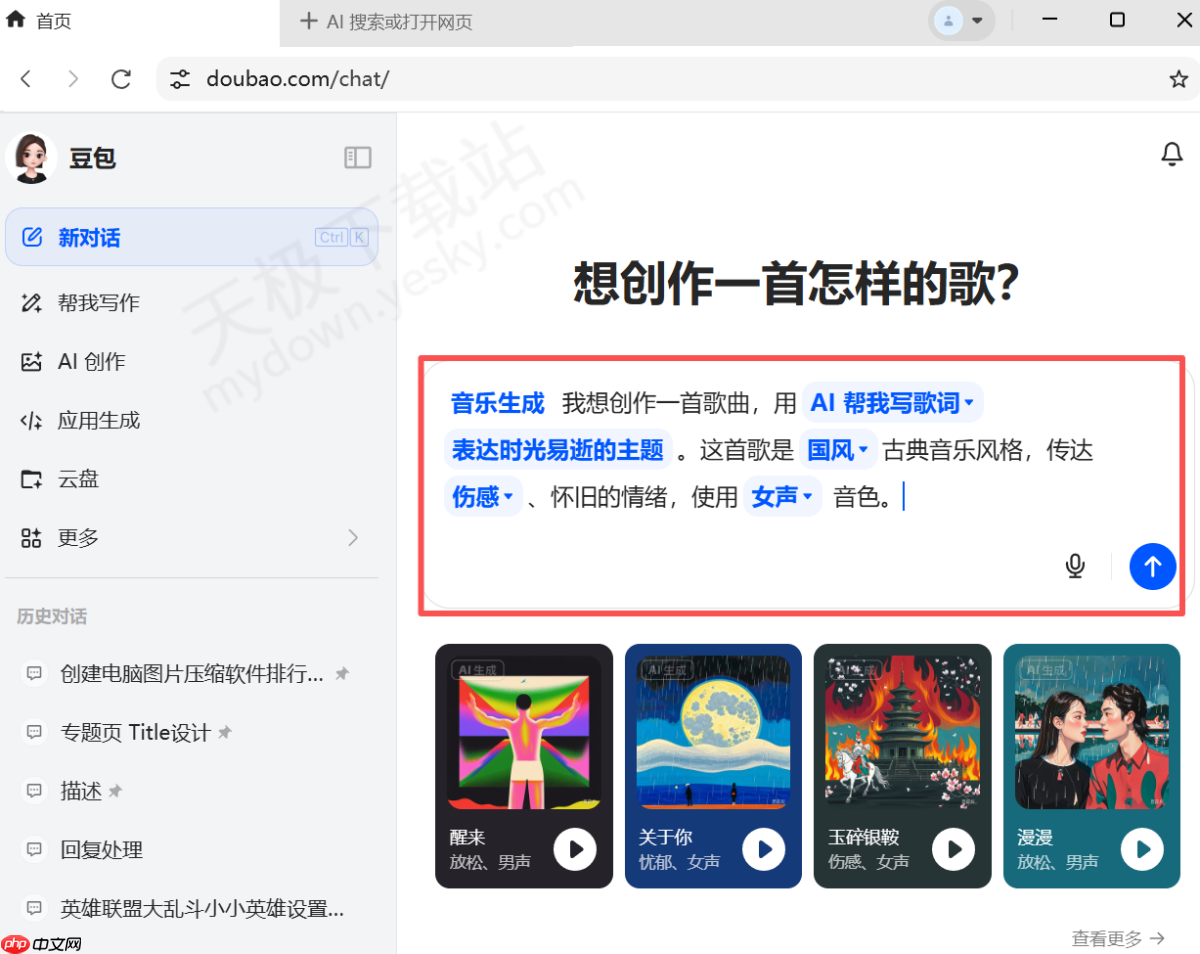Click pin icon beside 专题页 Title设计
Screen dimensions: 1200x954
point(225,733)
